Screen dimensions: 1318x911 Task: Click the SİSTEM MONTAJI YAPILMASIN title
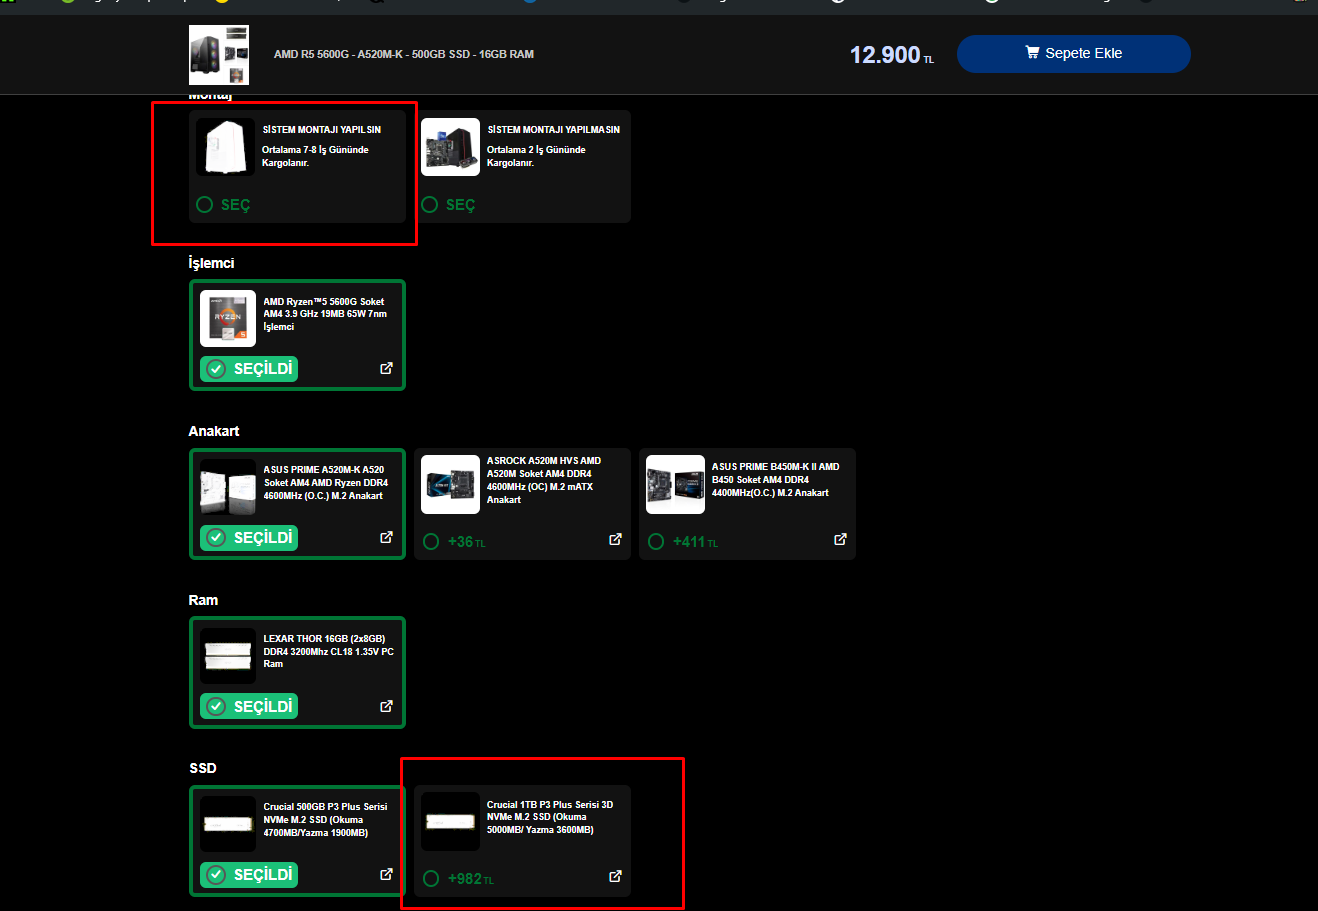553,130
